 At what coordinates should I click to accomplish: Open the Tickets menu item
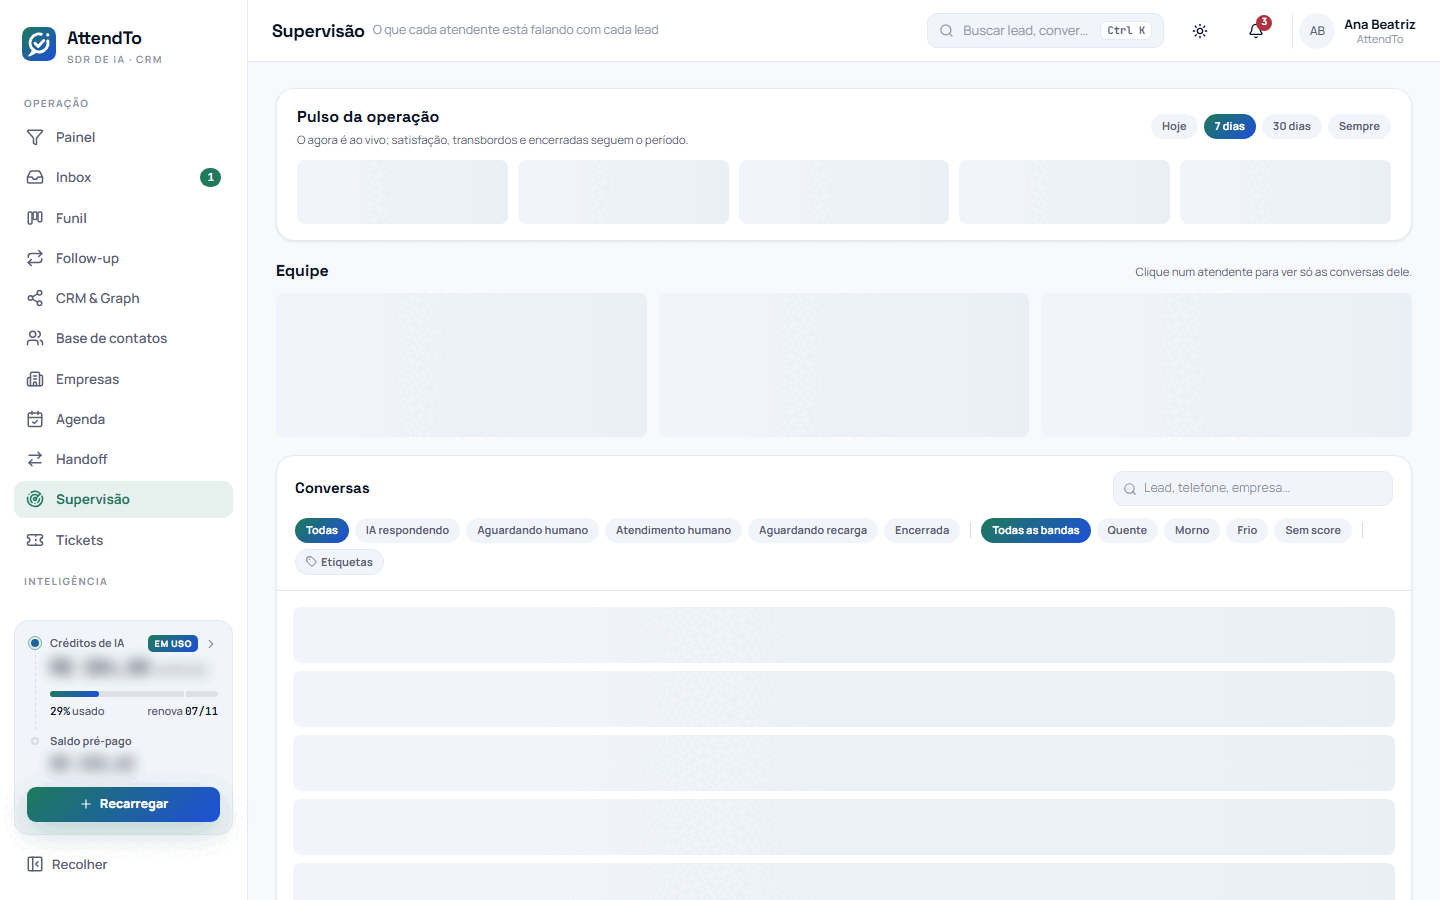[x=123, y=540]
